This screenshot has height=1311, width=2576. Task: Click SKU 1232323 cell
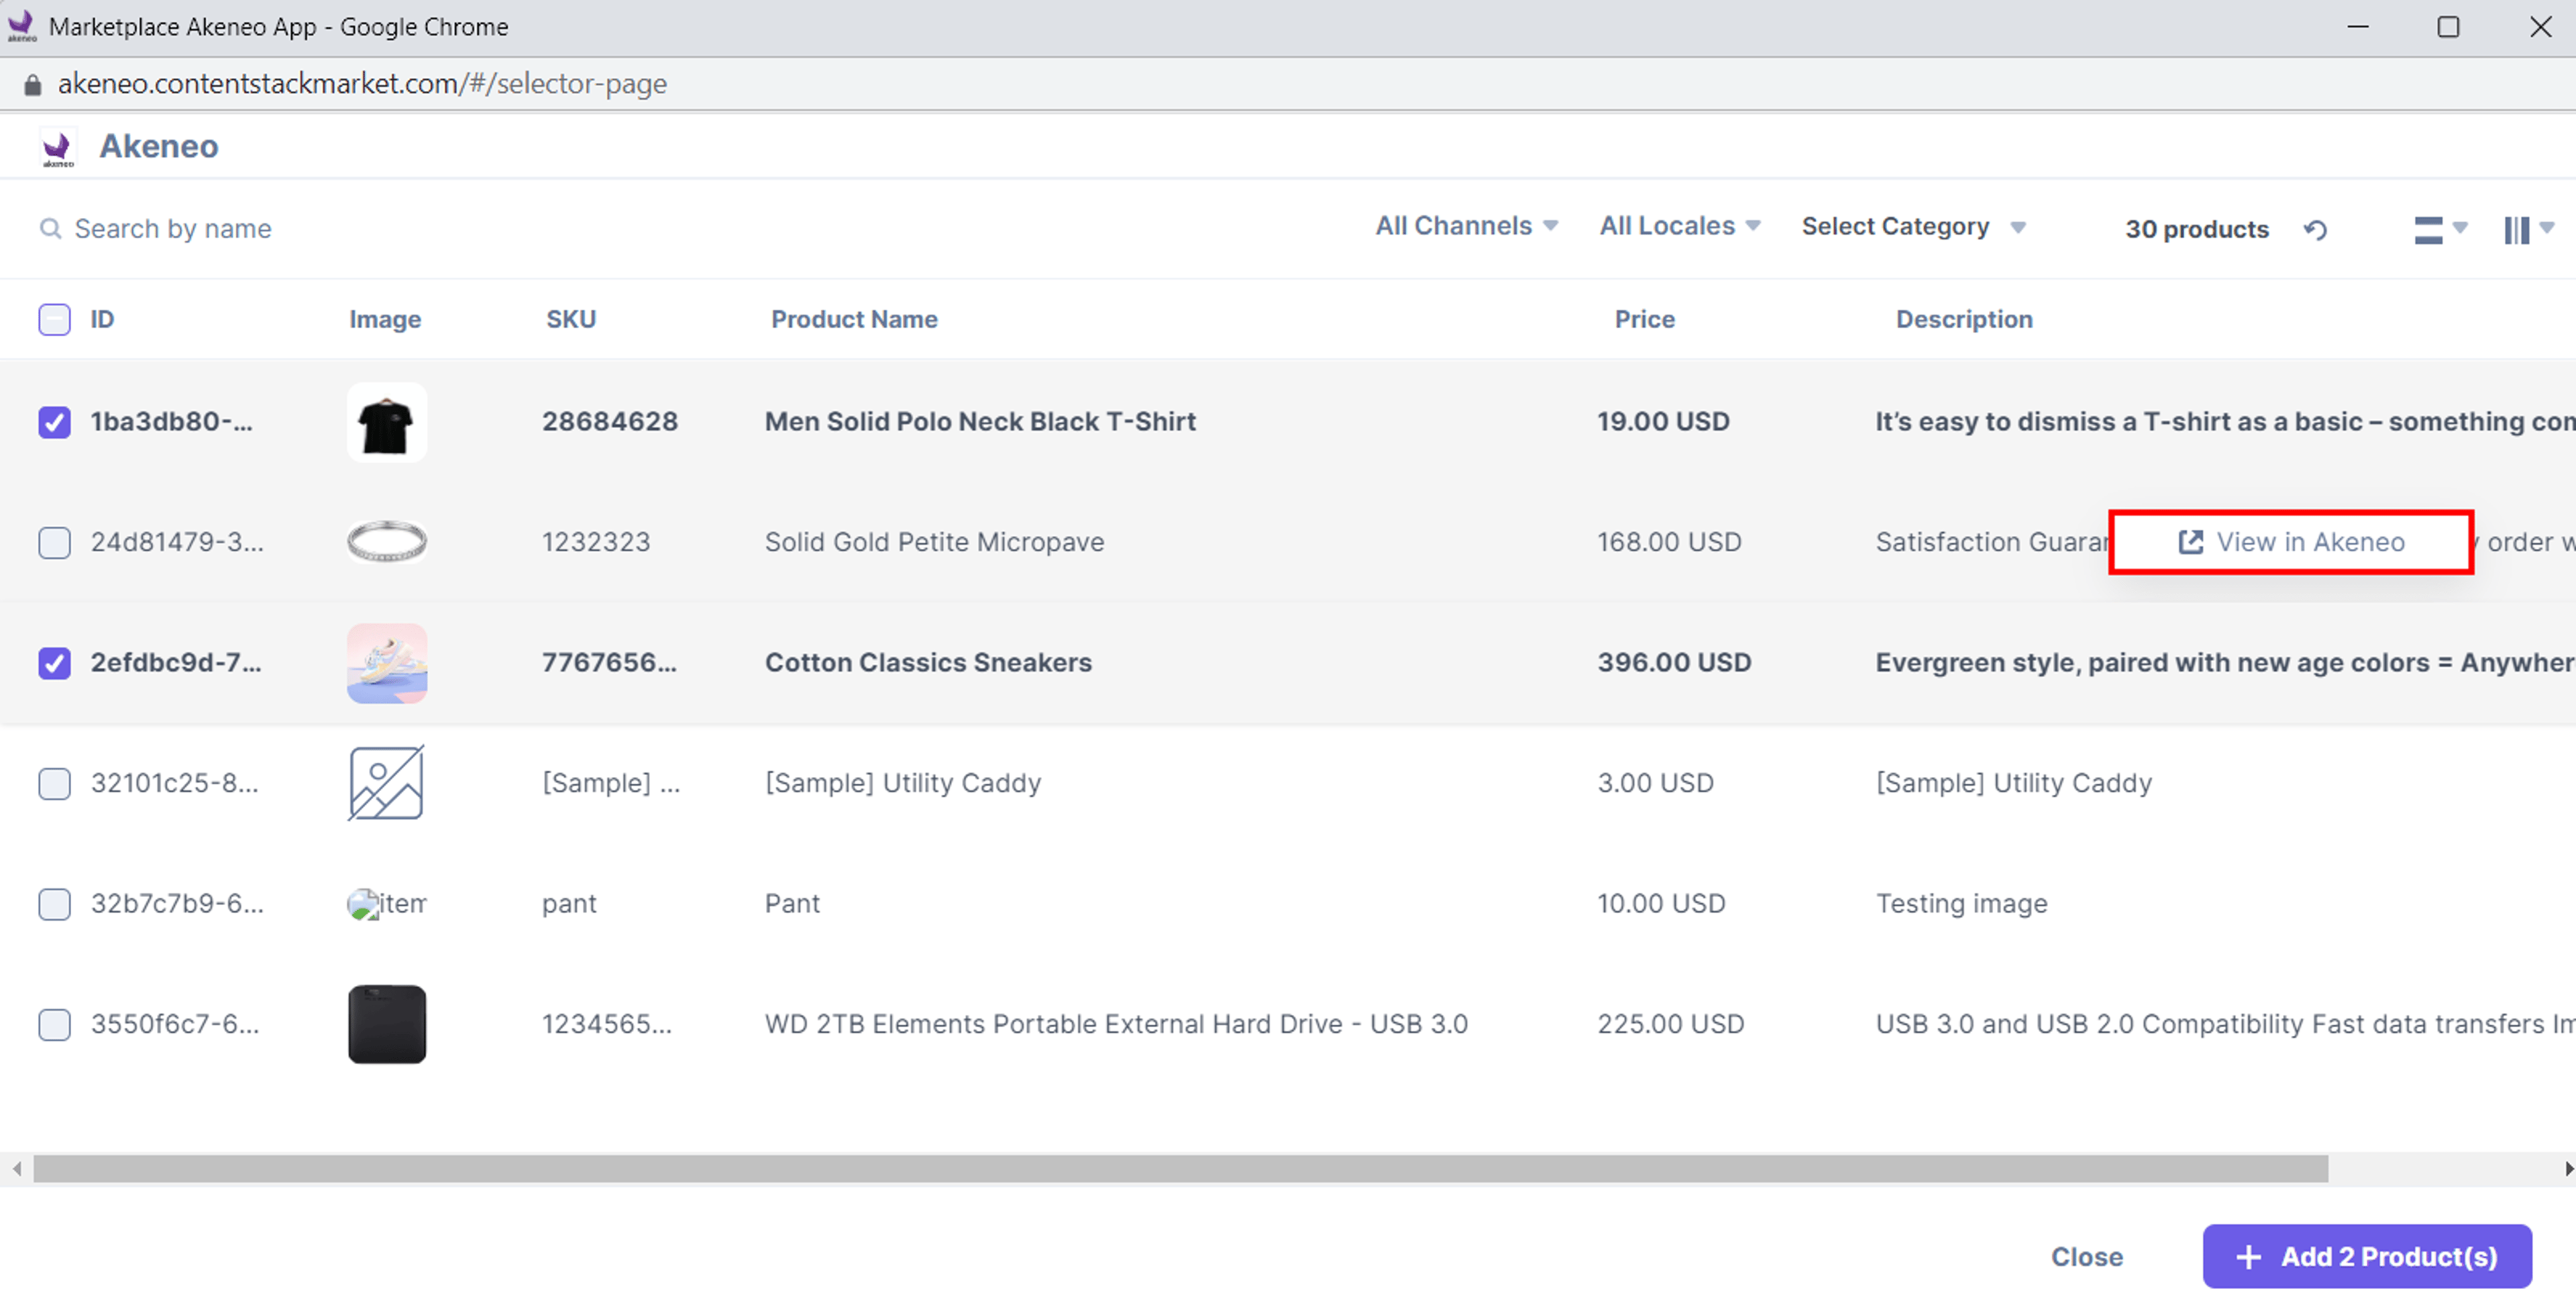[x=596, y=543]
